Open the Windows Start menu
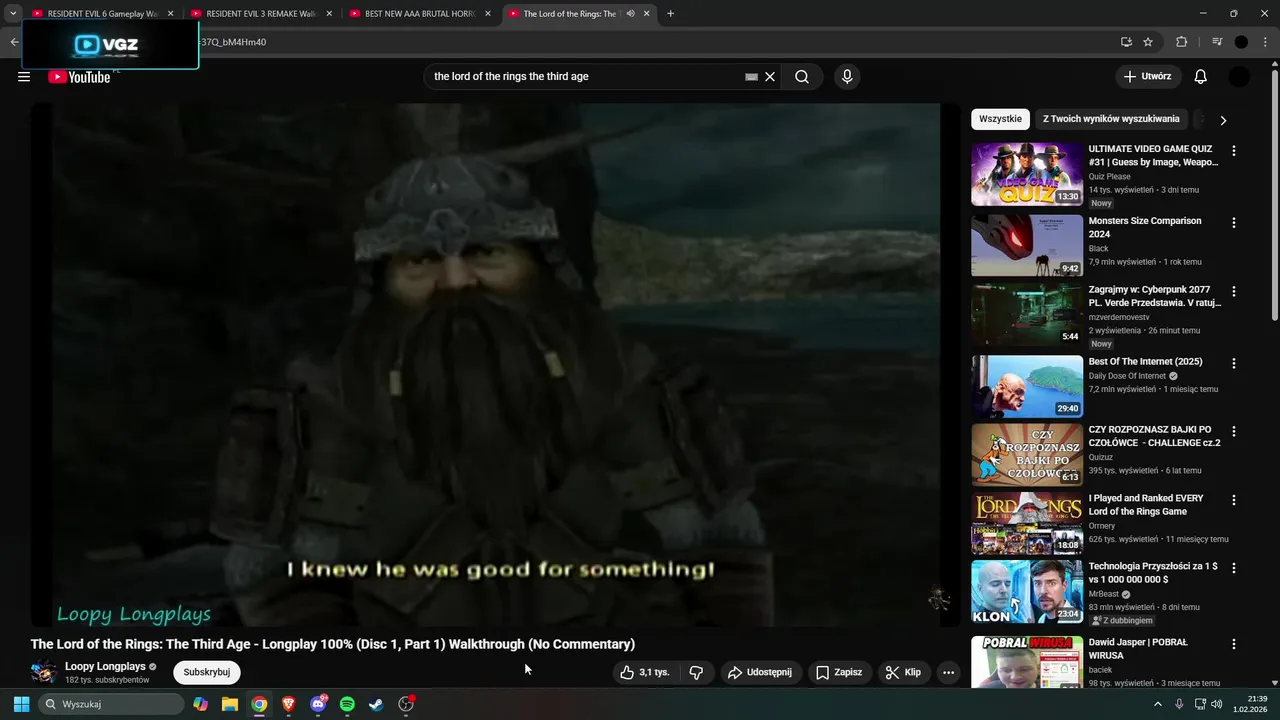Image resolution: width=1280 pixels, height=720 pixels. 21,704
